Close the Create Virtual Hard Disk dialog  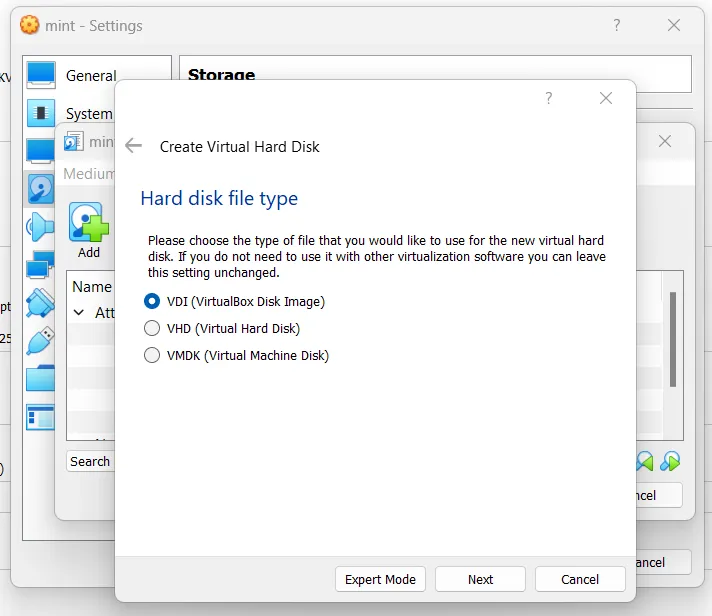pyautogui.click(x=606, y=98)
